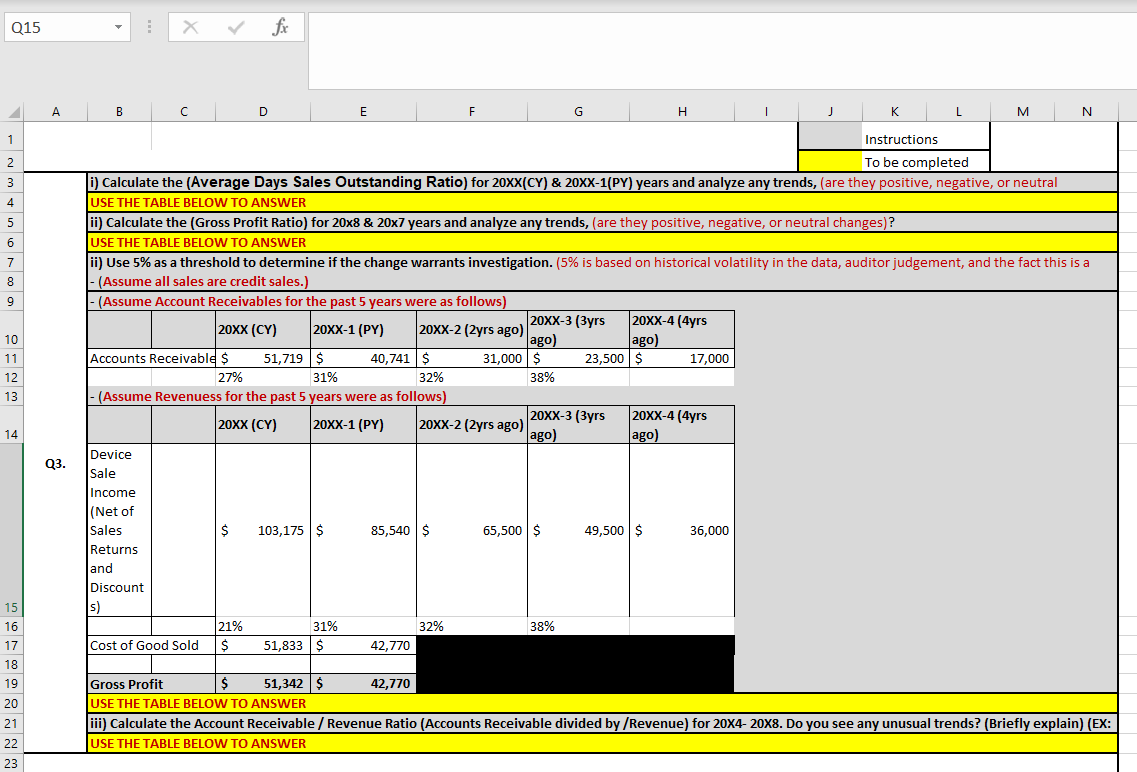
Task: Click the formula bar drag handle dots
Action: [x=149, y=28]
